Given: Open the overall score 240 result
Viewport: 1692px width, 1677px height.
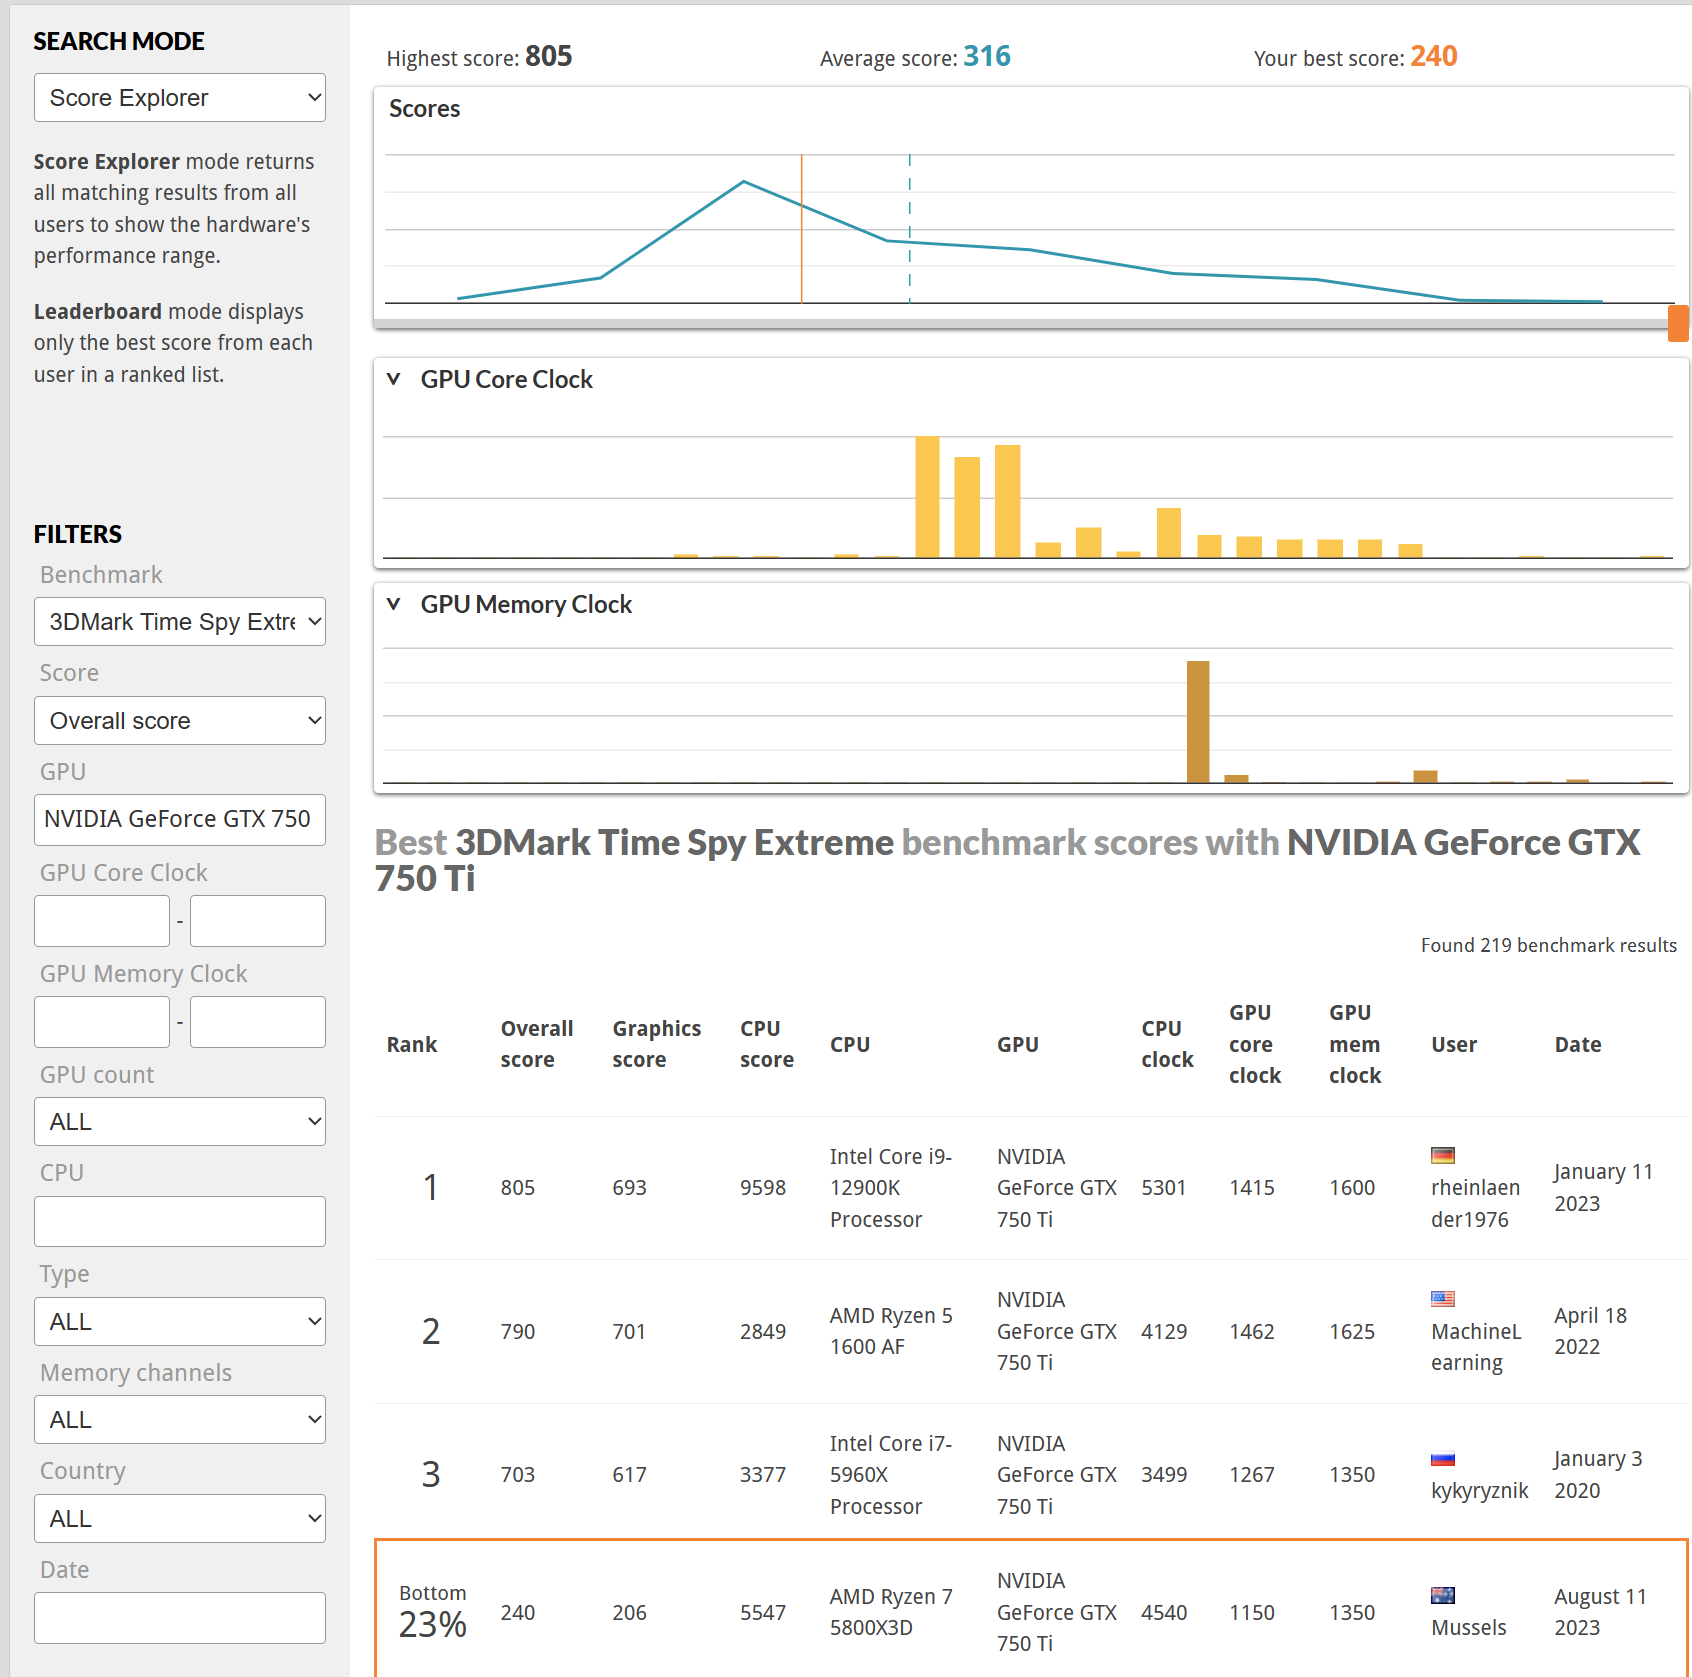Looking at the screenshot, I should 518,1613.
